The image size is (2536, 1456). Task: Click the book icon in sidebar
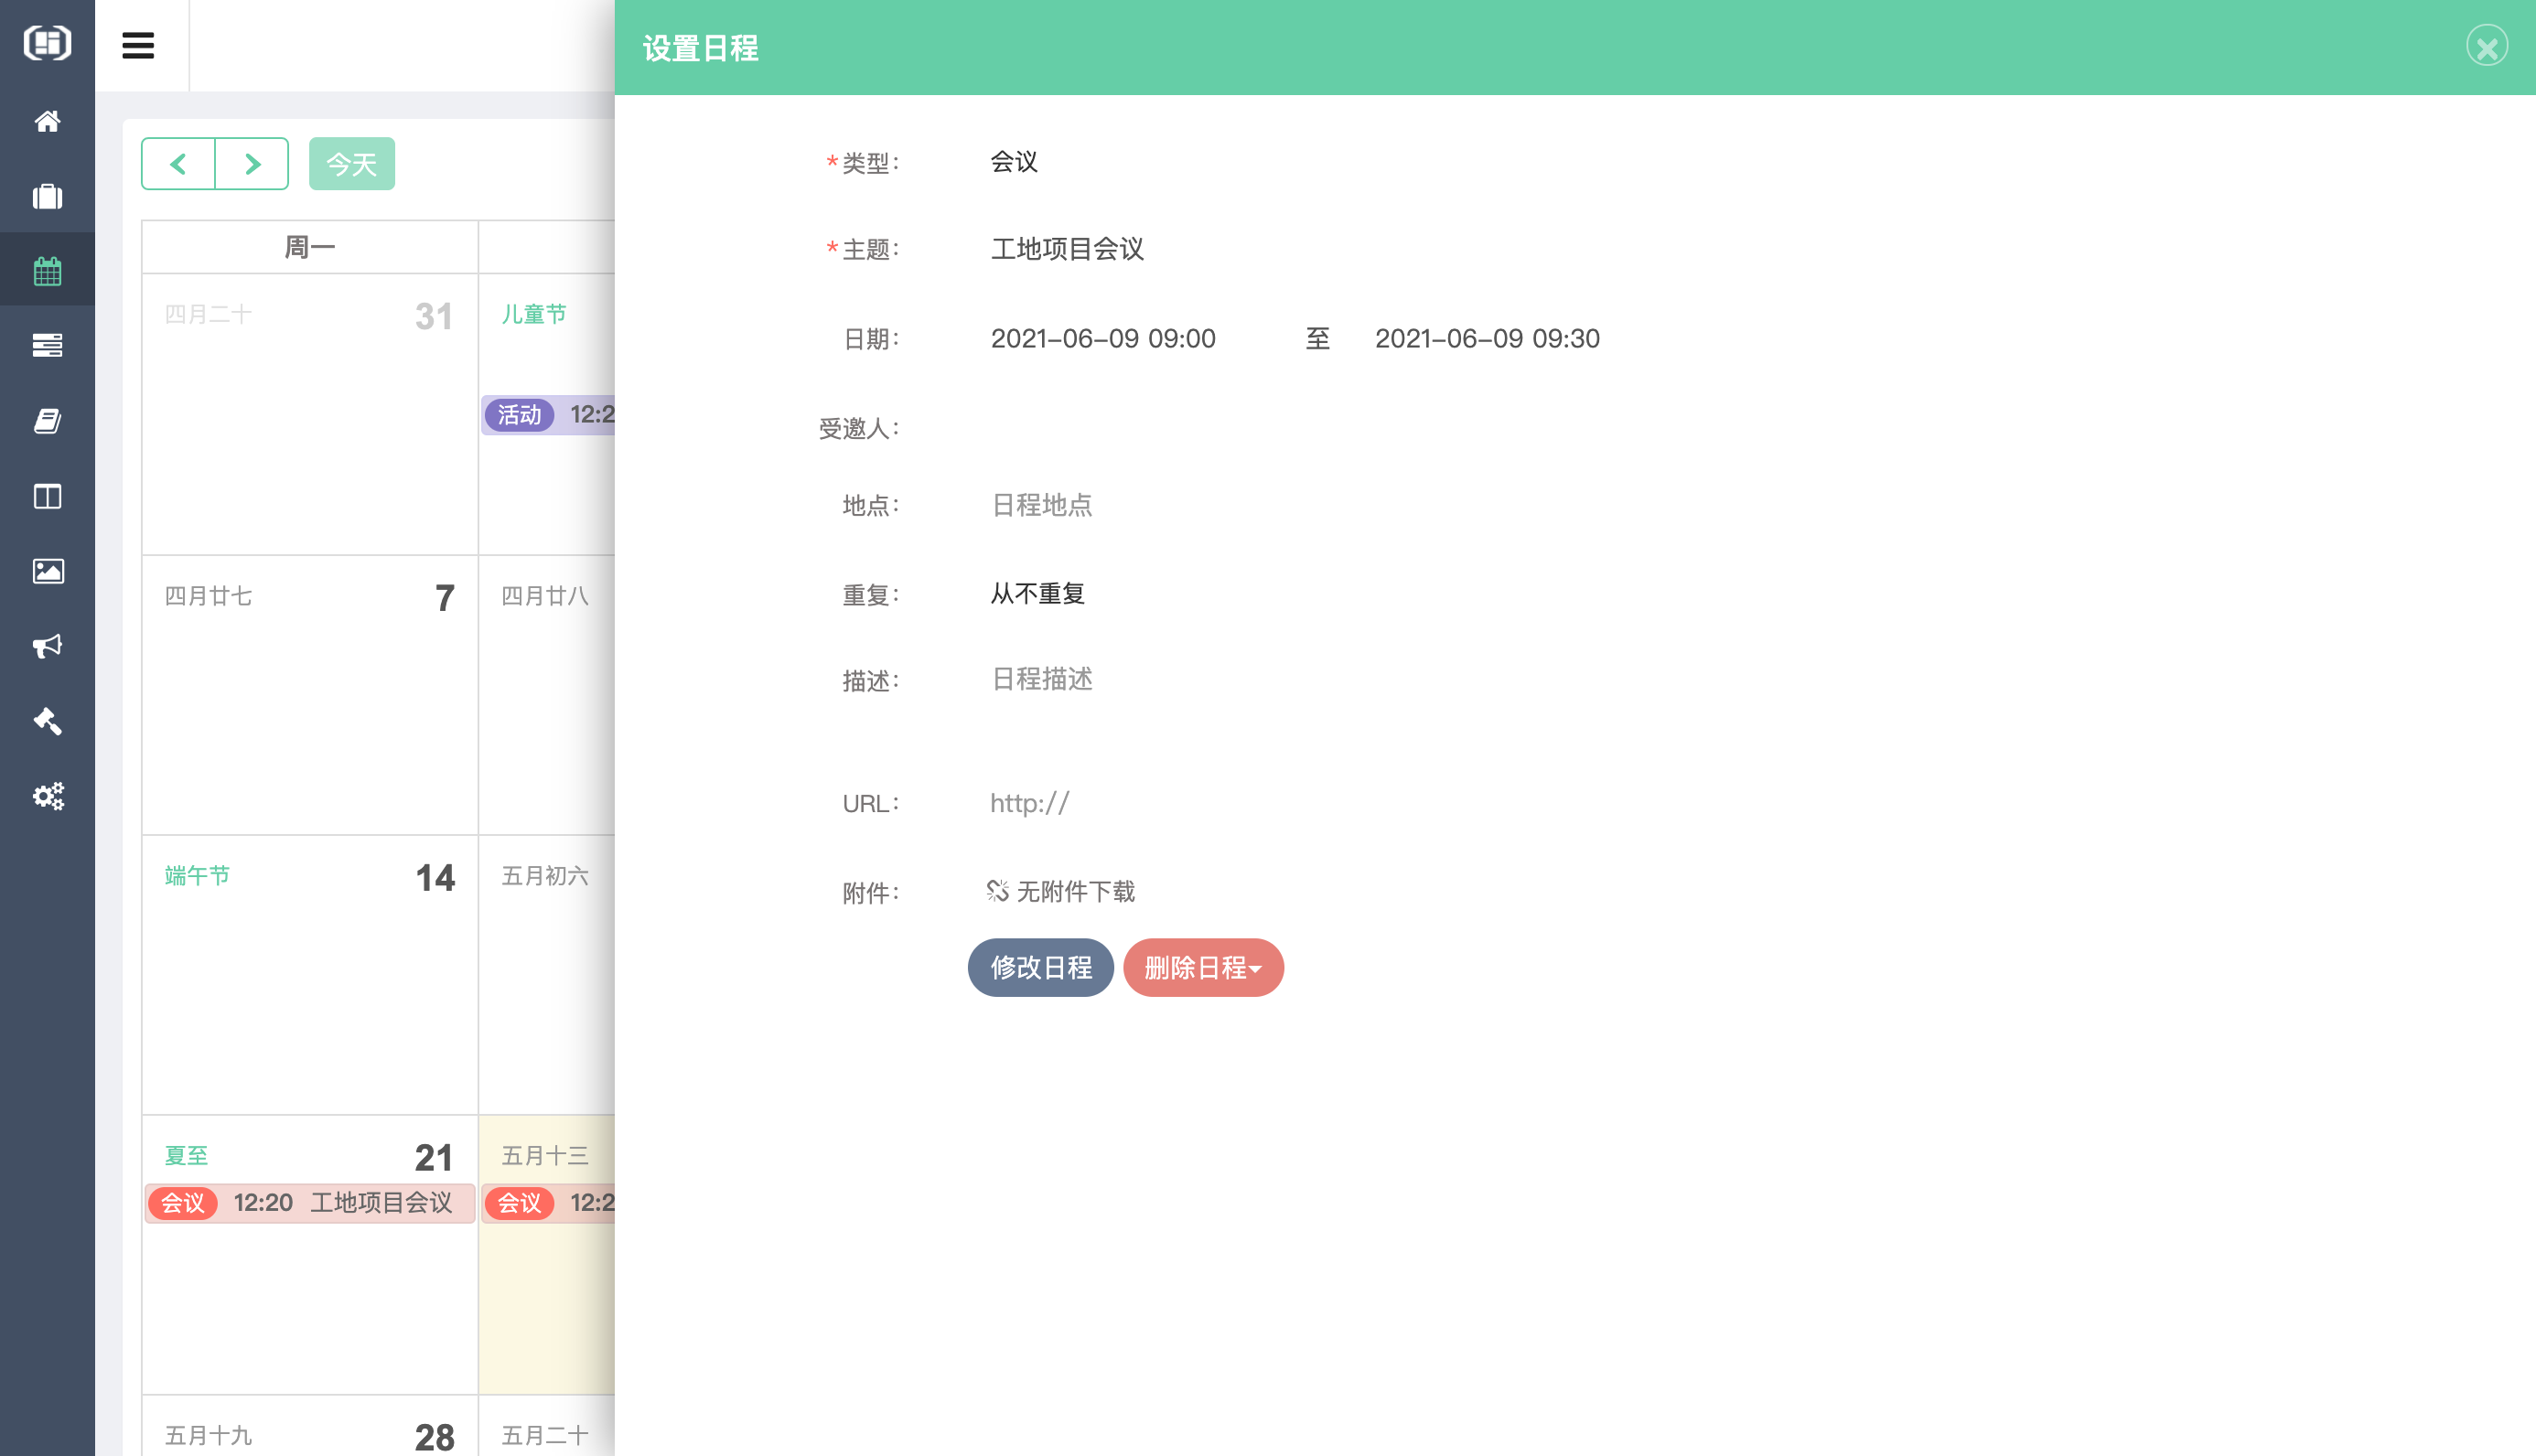pyautogui.click(x=47, y=420)
